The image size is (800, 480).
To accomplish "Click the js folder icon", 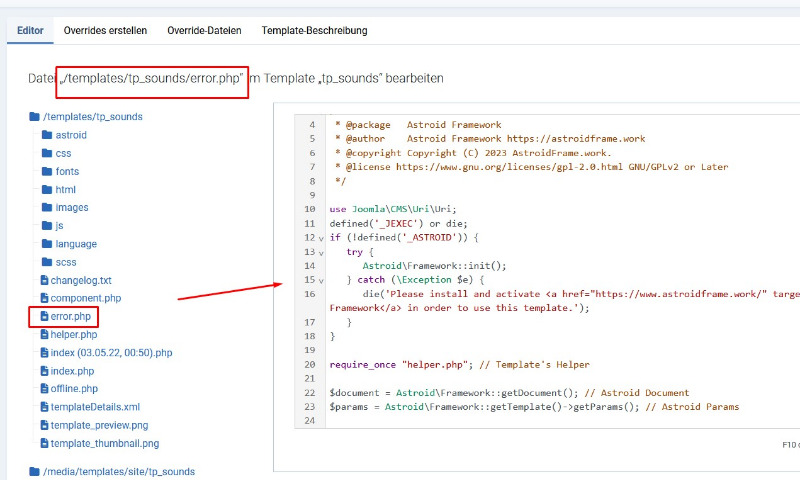I will pyautogui.click(x=47, y=225).
